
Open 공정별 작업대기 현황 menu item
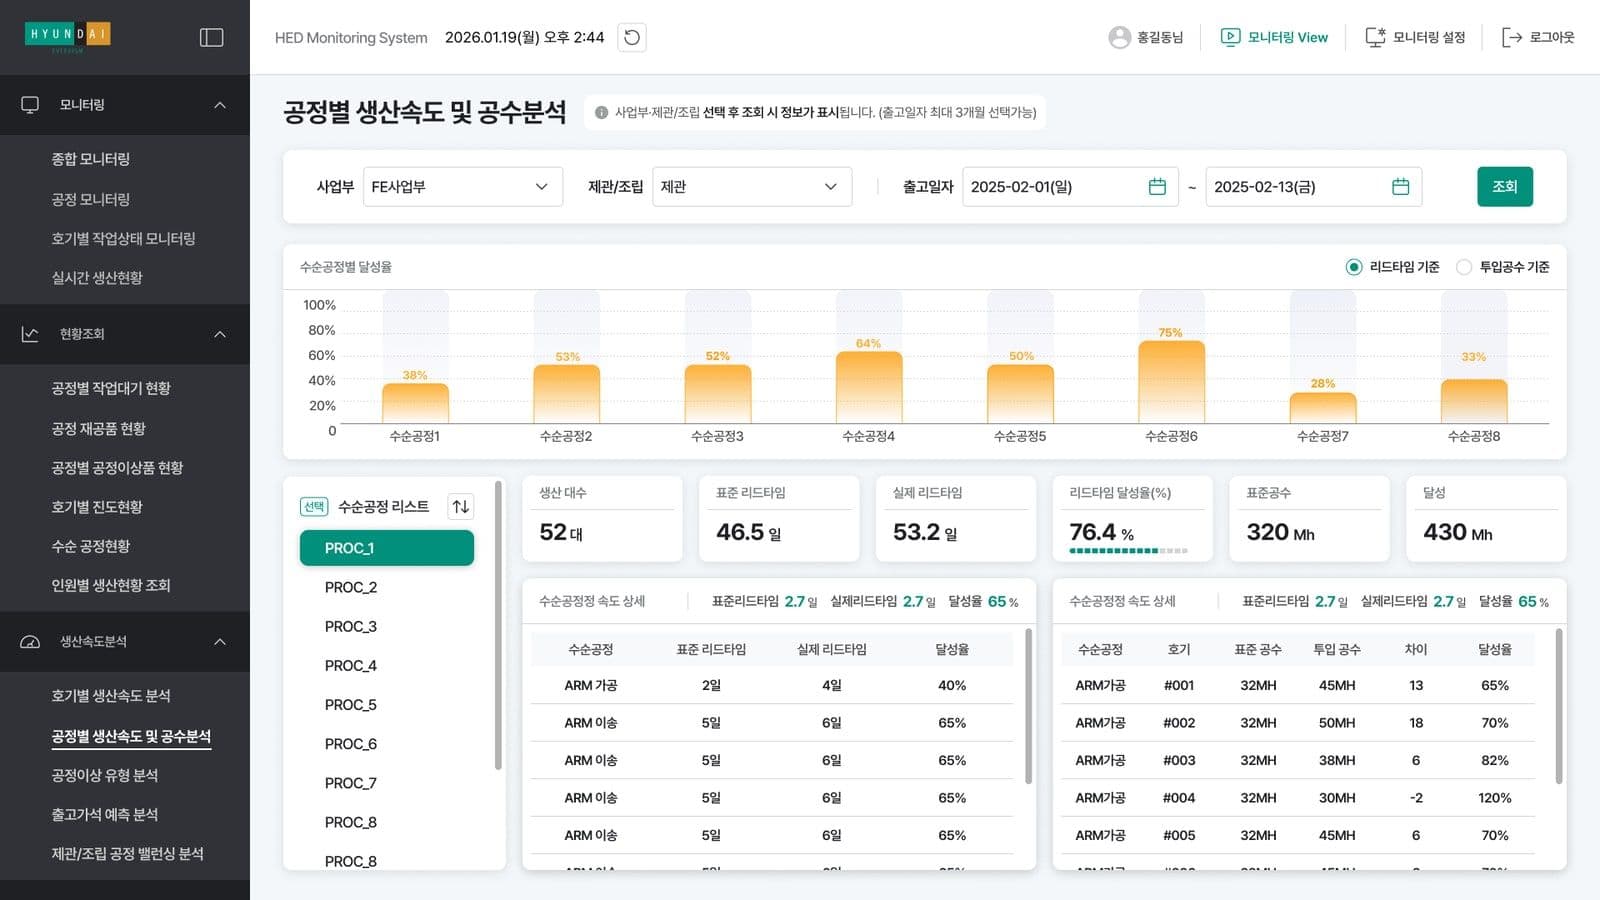(x=111, y=388)
